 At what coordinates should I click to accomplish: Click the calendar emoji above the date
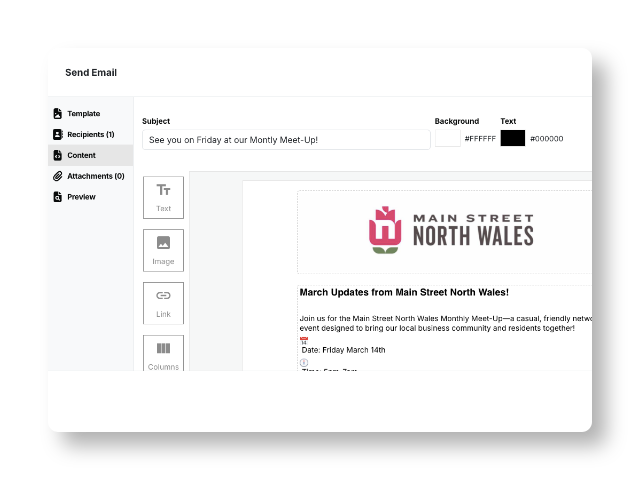[x=304, y=340]
